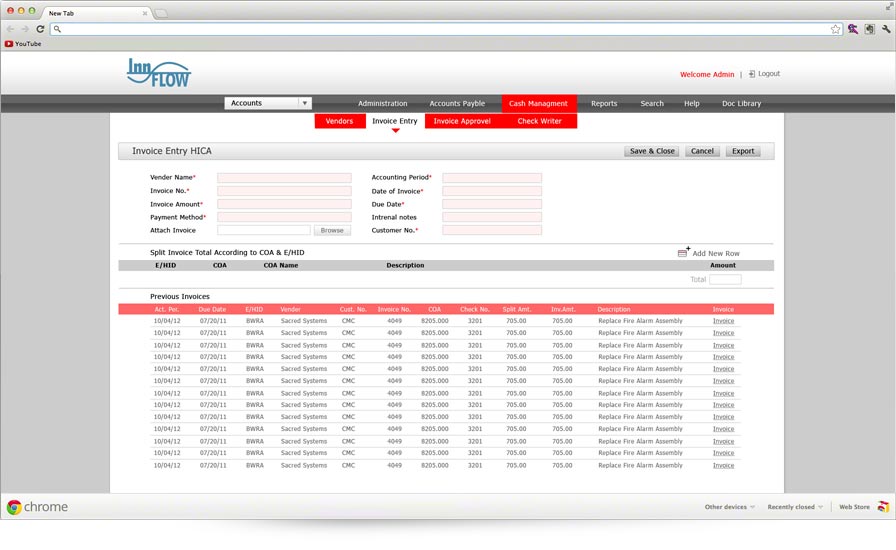Viewport: 896px width, 550px height.
Task: Click the Add New Row icon
Action: point(683,253)
